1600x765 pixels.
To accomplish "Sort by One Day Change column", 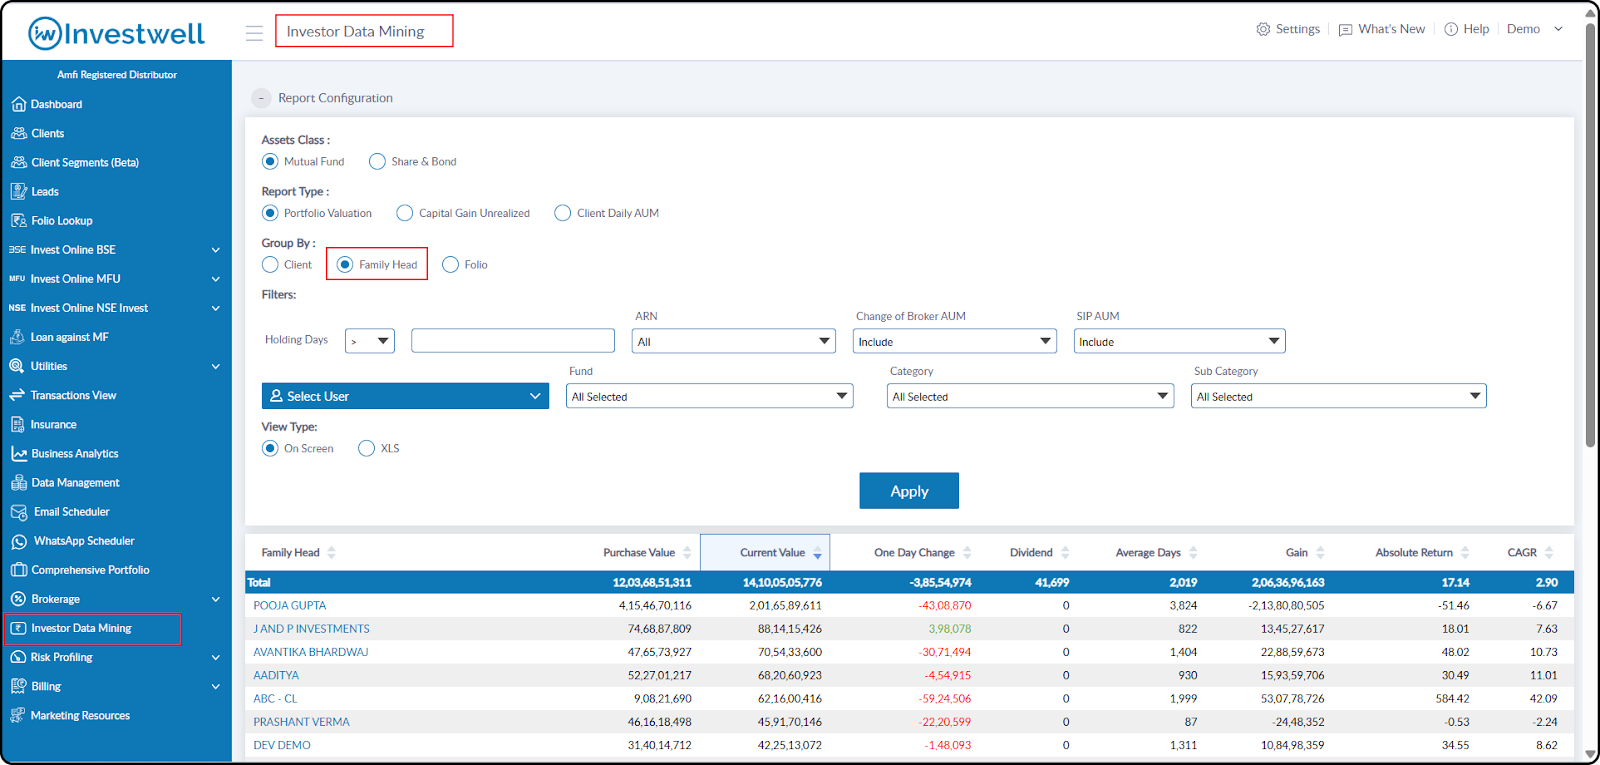I will (x=922, y=553).
